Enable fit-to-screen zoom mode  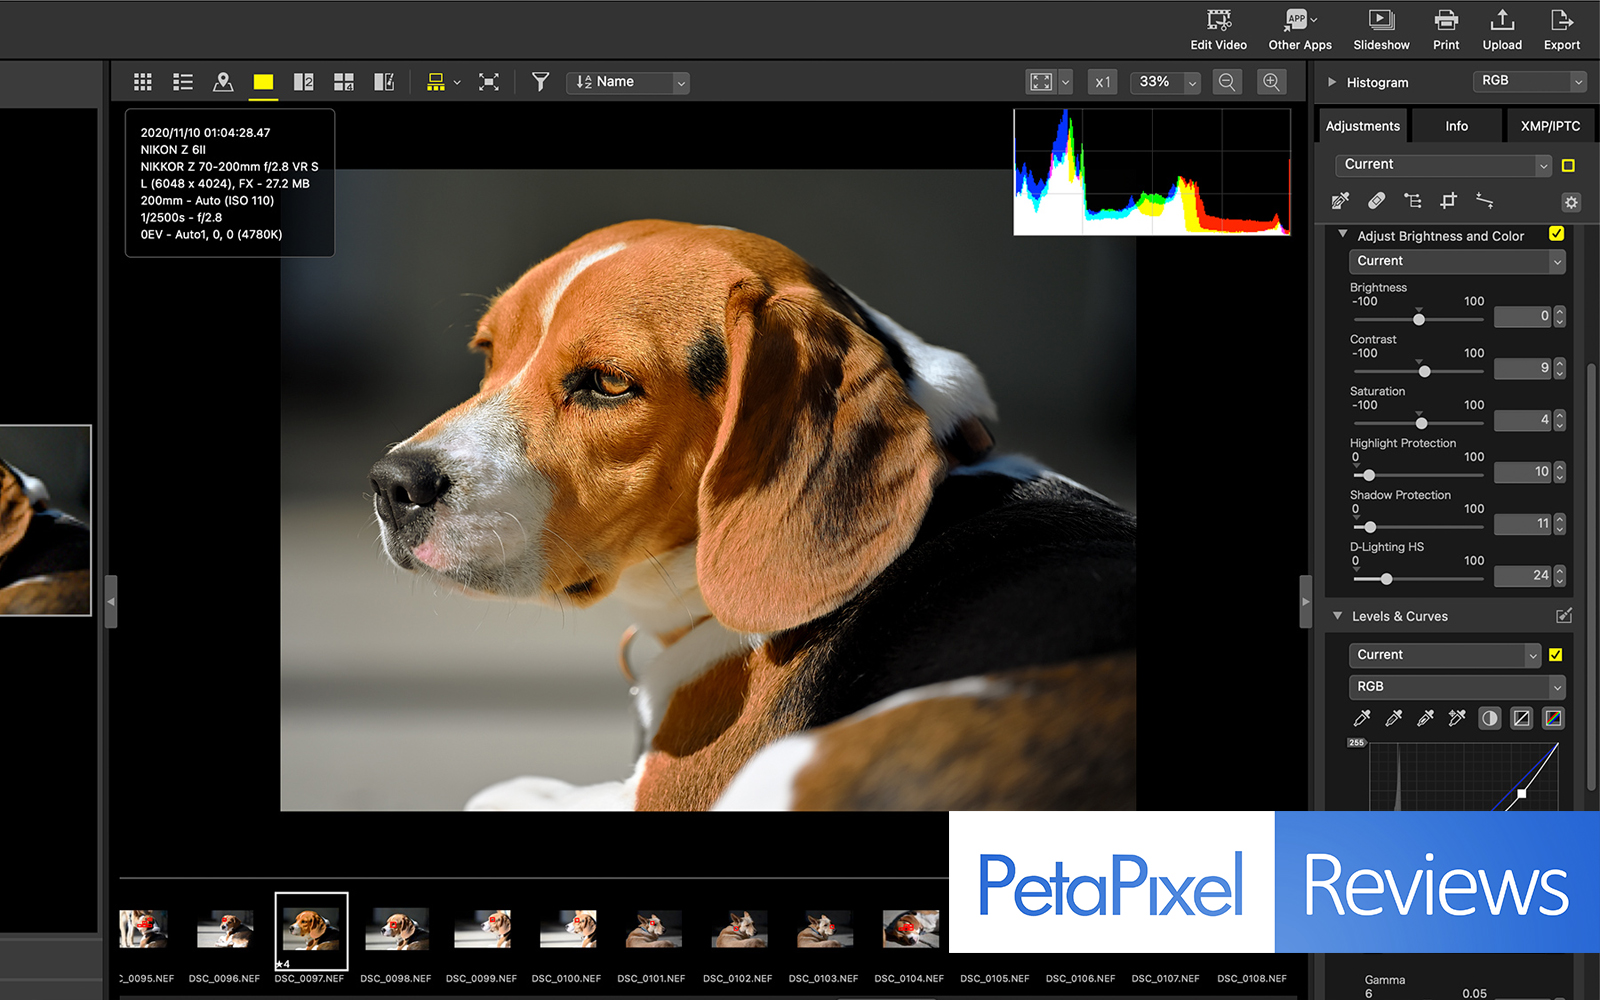[x=1041, y=82]
